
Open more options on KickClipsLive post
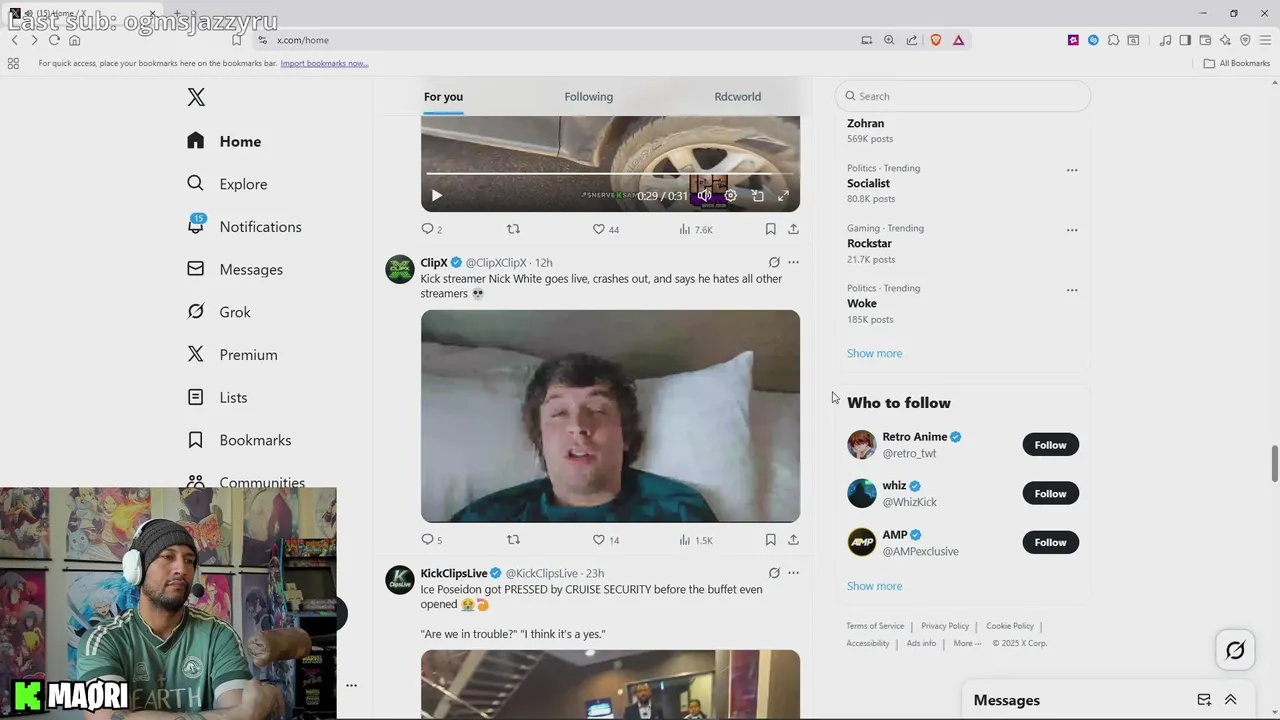click(793, 573)
